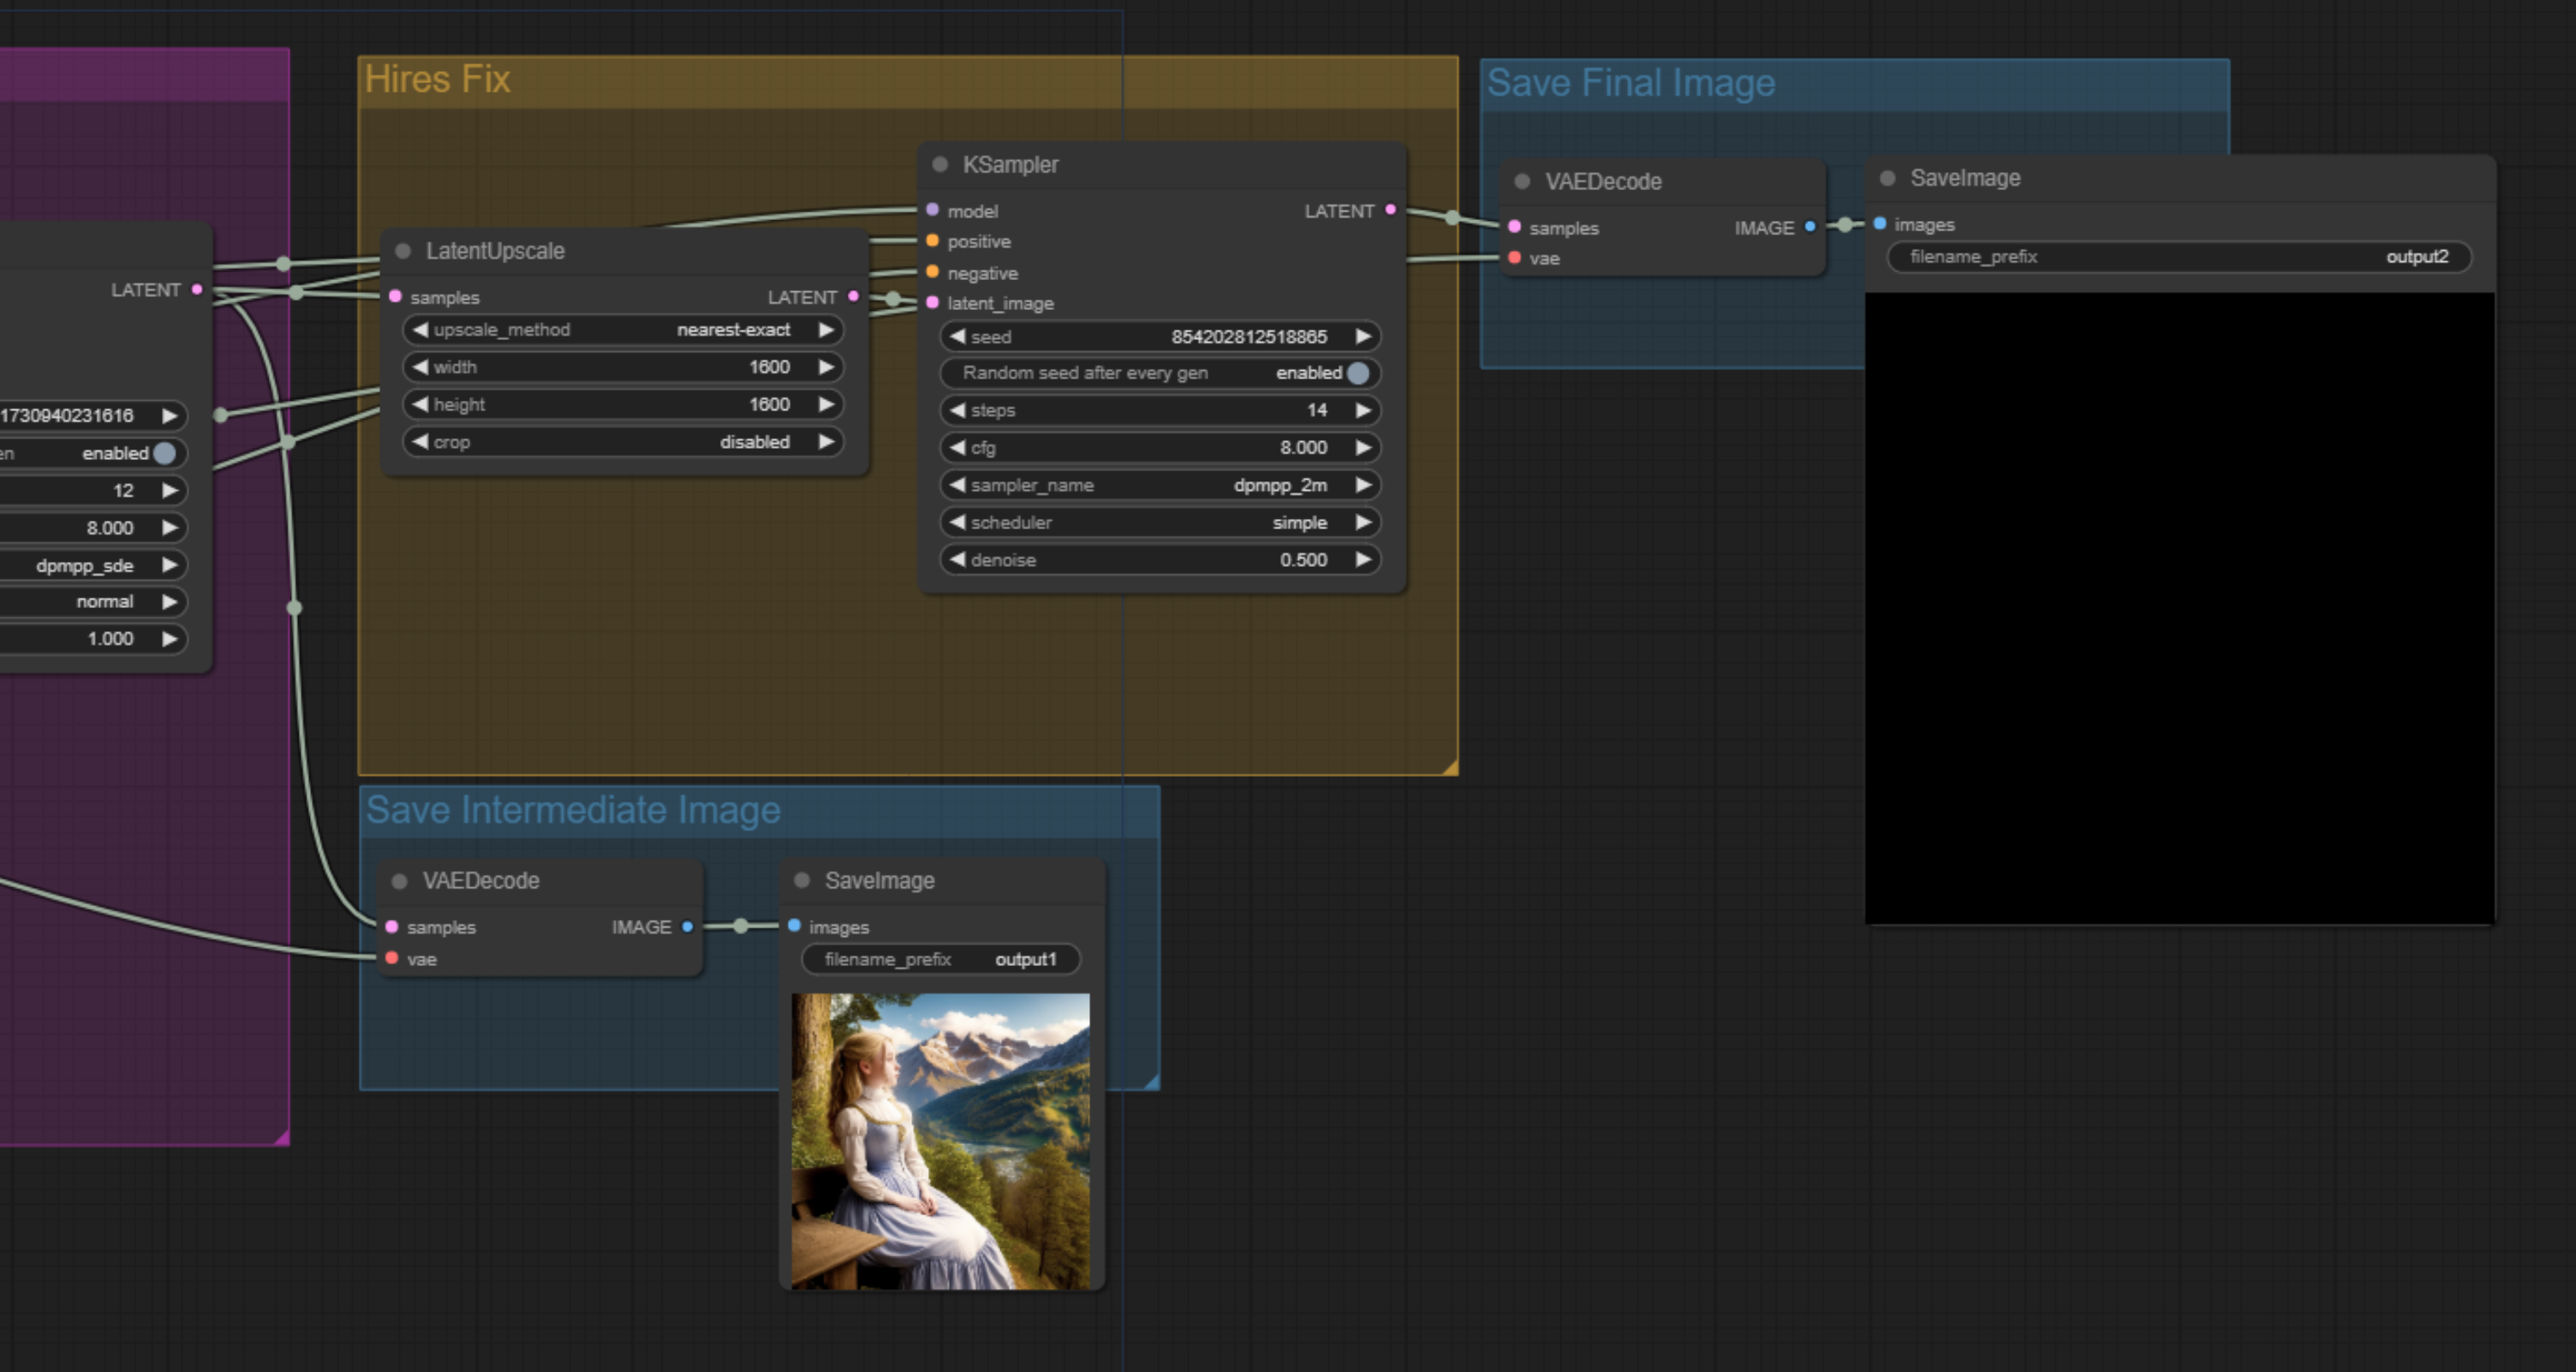Change the scheduler dropdown from simple
The height and width of the screenshot is (1372, 2576).
tap(1160, 522)
